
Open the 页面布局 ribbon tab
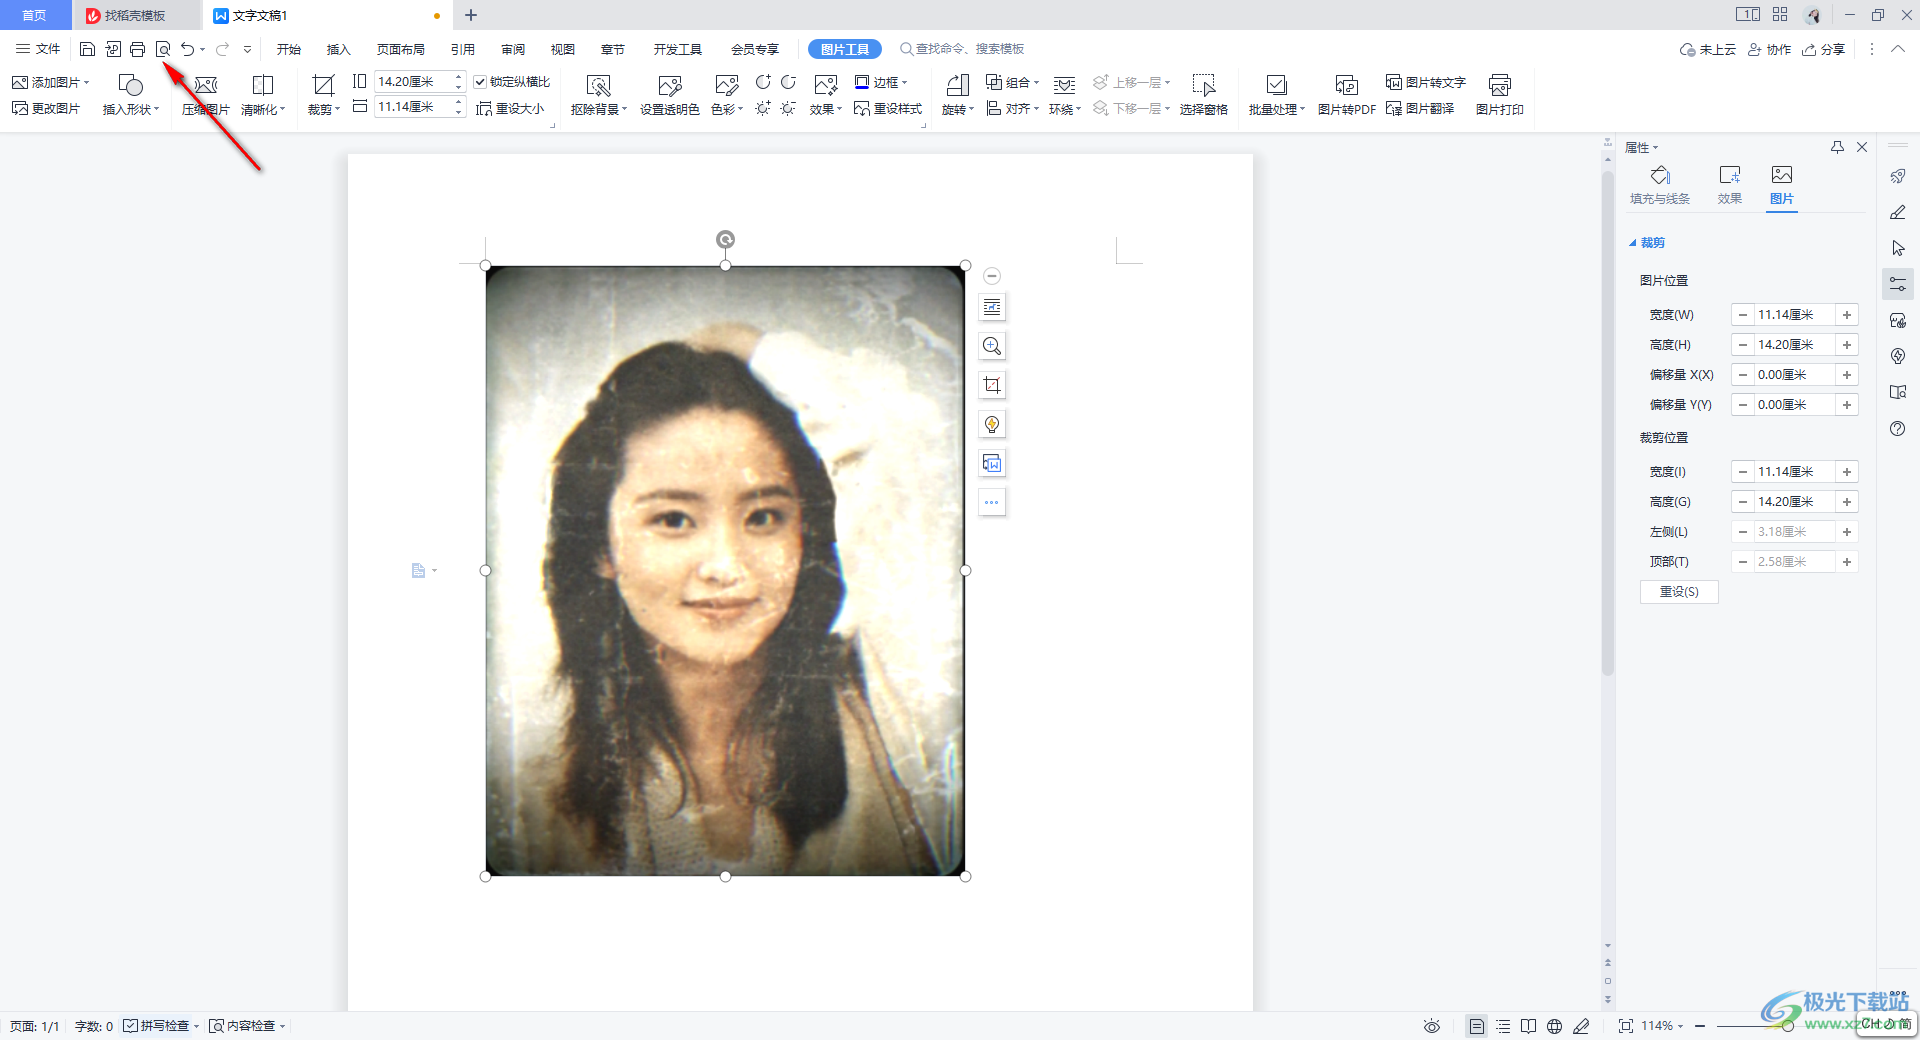tap(401, 49)
